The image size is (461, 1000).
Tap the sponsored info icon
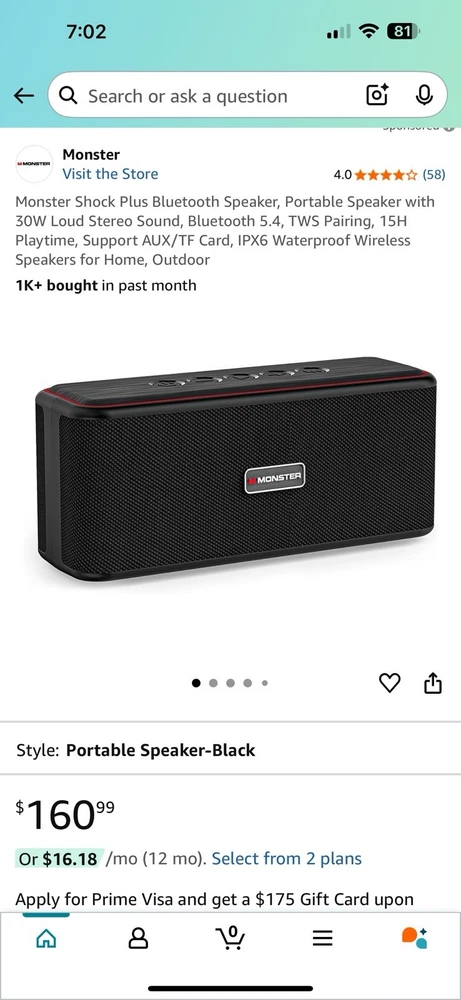coord(450,127)
